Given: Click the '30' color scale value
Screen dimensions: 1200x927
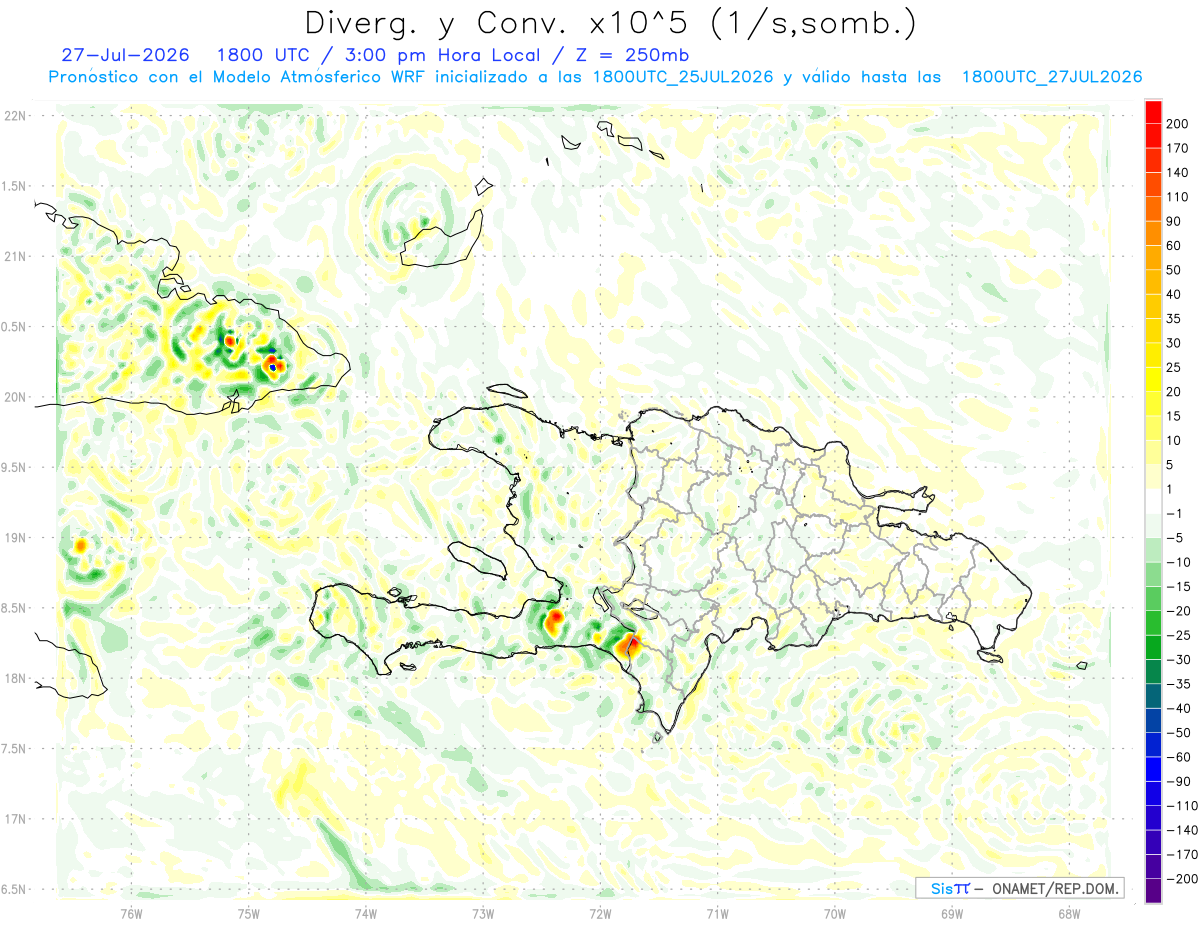Looking at the screenshot, I should pyautogui.click(x=1175, y=343).
